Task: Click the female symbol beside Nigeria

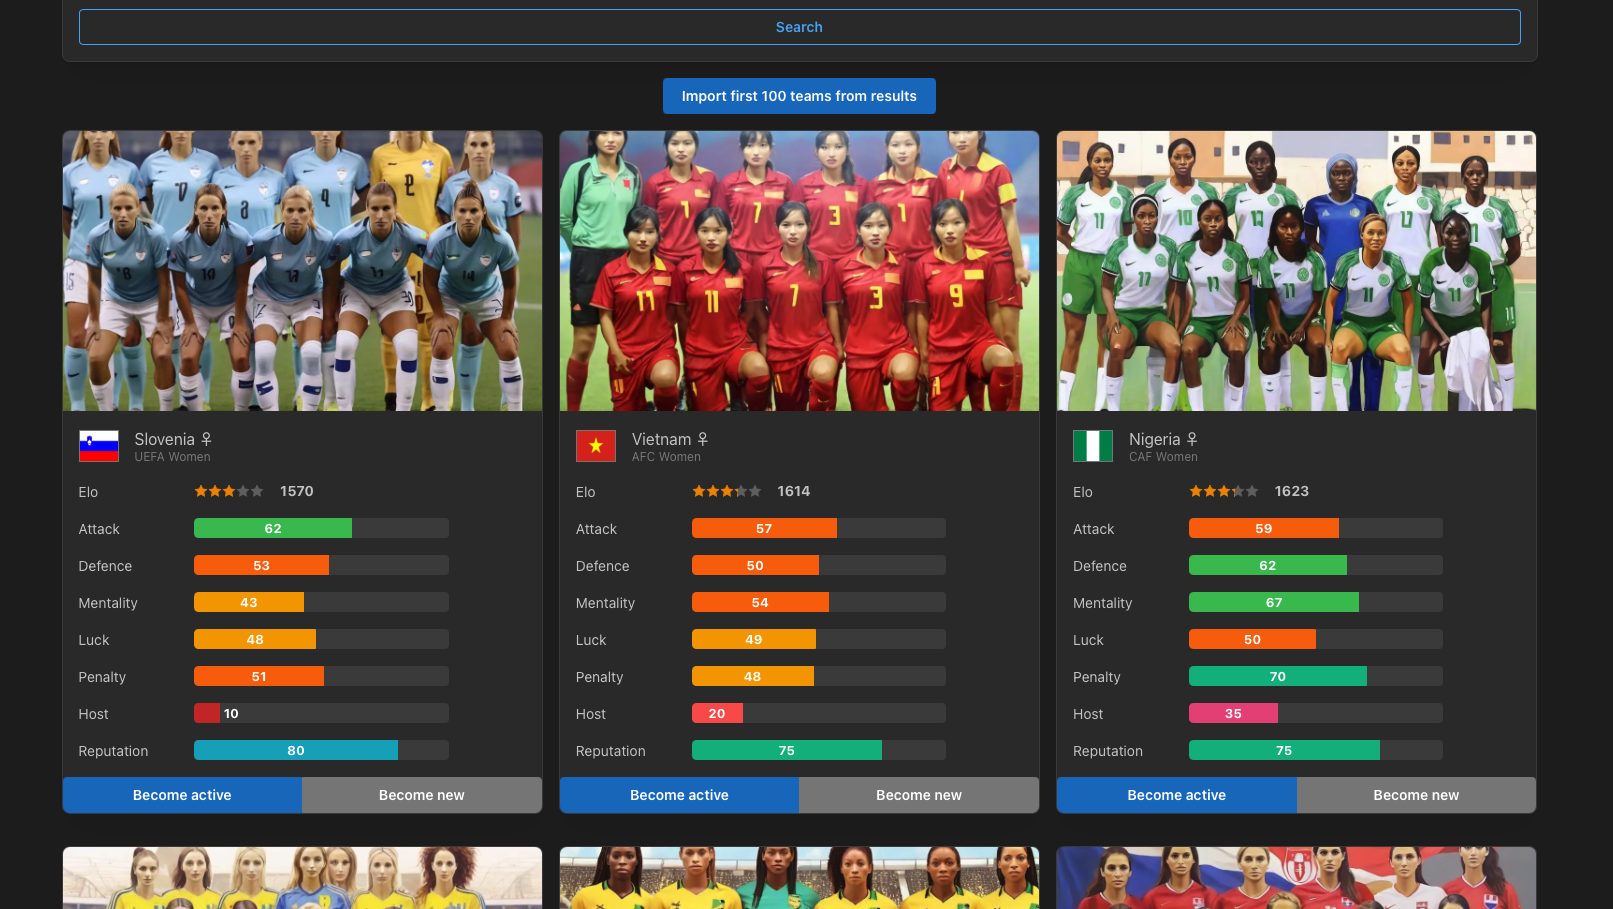Action: pos(1192,439)
